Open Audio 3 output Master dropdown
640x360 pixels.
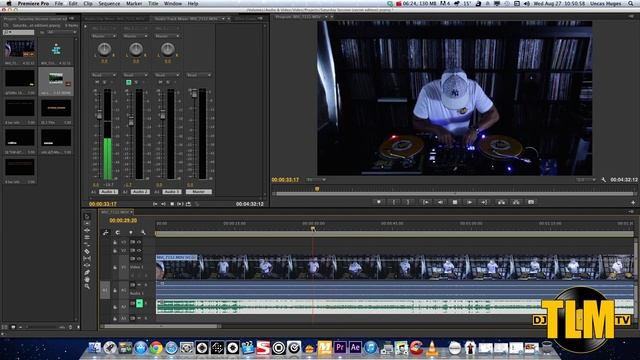click(167, 36)
